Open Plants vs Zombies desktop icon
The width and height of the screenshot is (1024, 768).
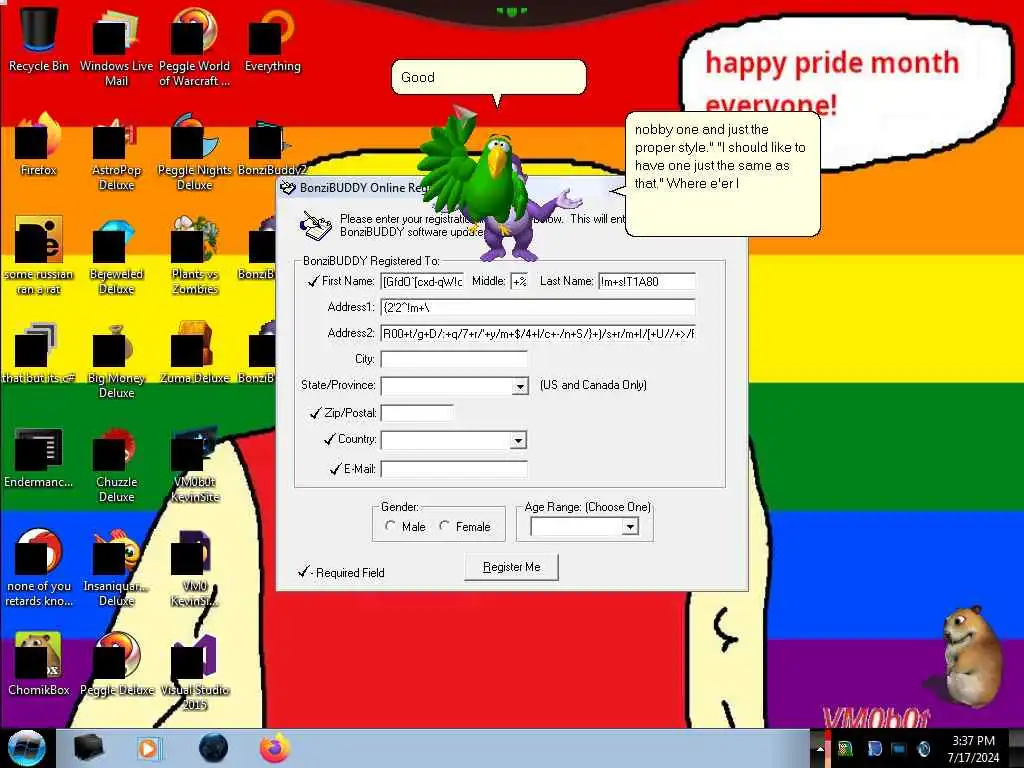coord(195,255)
